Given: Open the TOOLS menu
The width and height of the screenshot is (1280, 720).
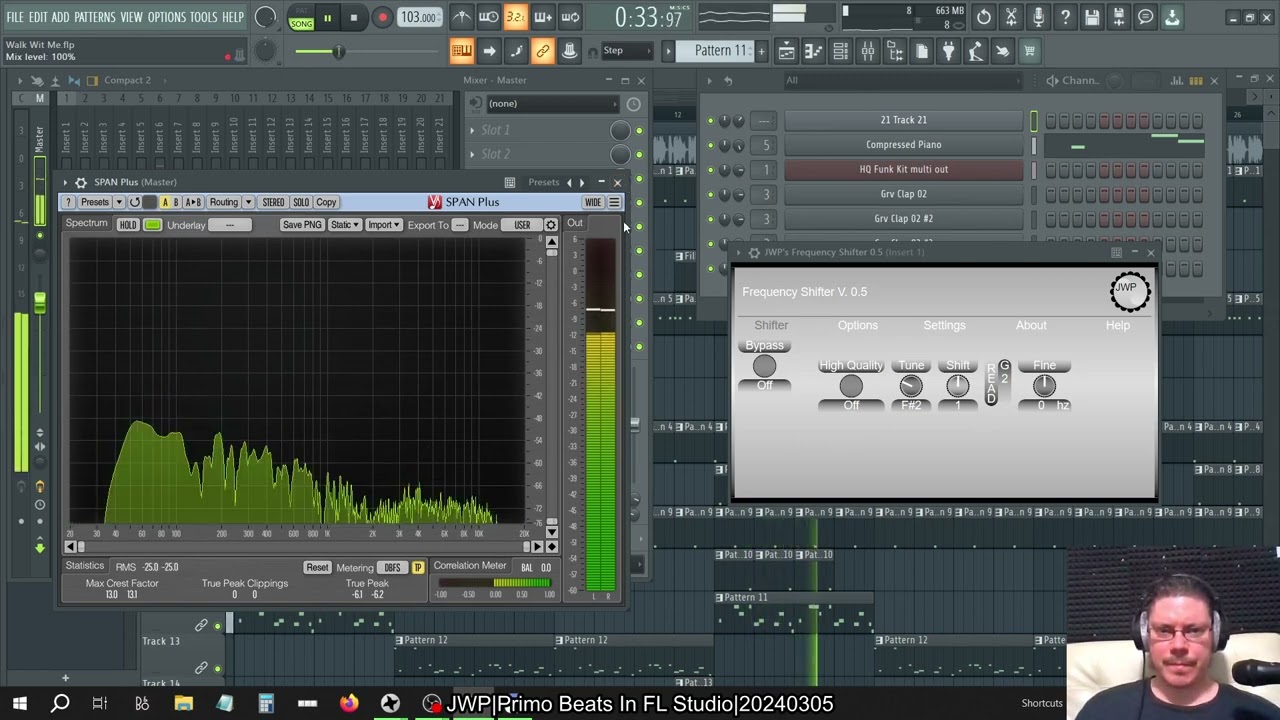Looking at the screenshot, I should point(203,18).
